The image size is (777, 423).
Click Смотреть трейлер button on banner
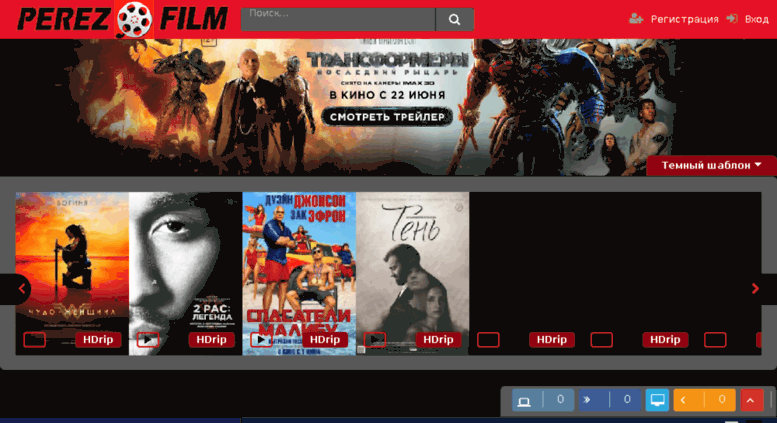tap(387, 117)
